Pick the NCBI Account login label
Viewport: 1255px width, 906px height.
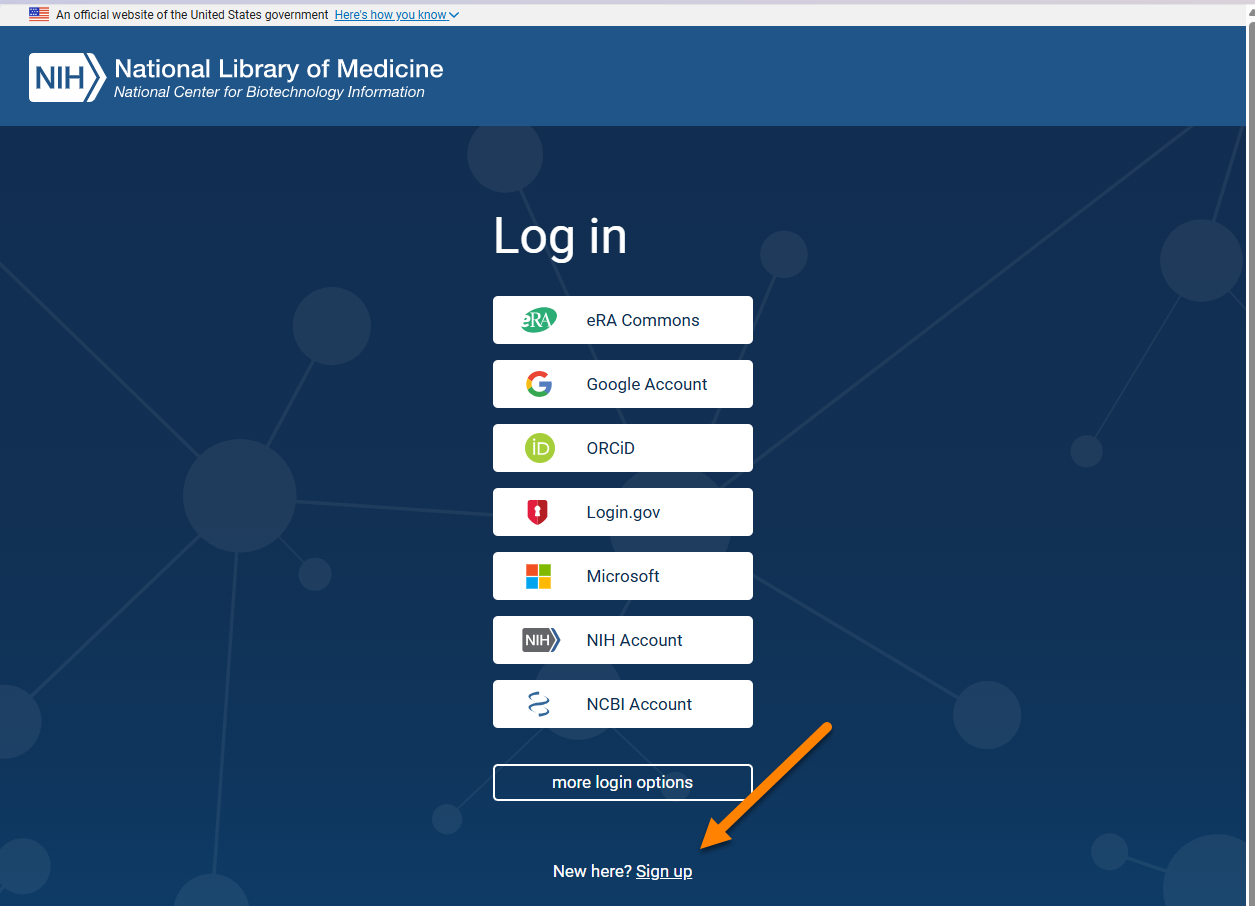(639, 704)
